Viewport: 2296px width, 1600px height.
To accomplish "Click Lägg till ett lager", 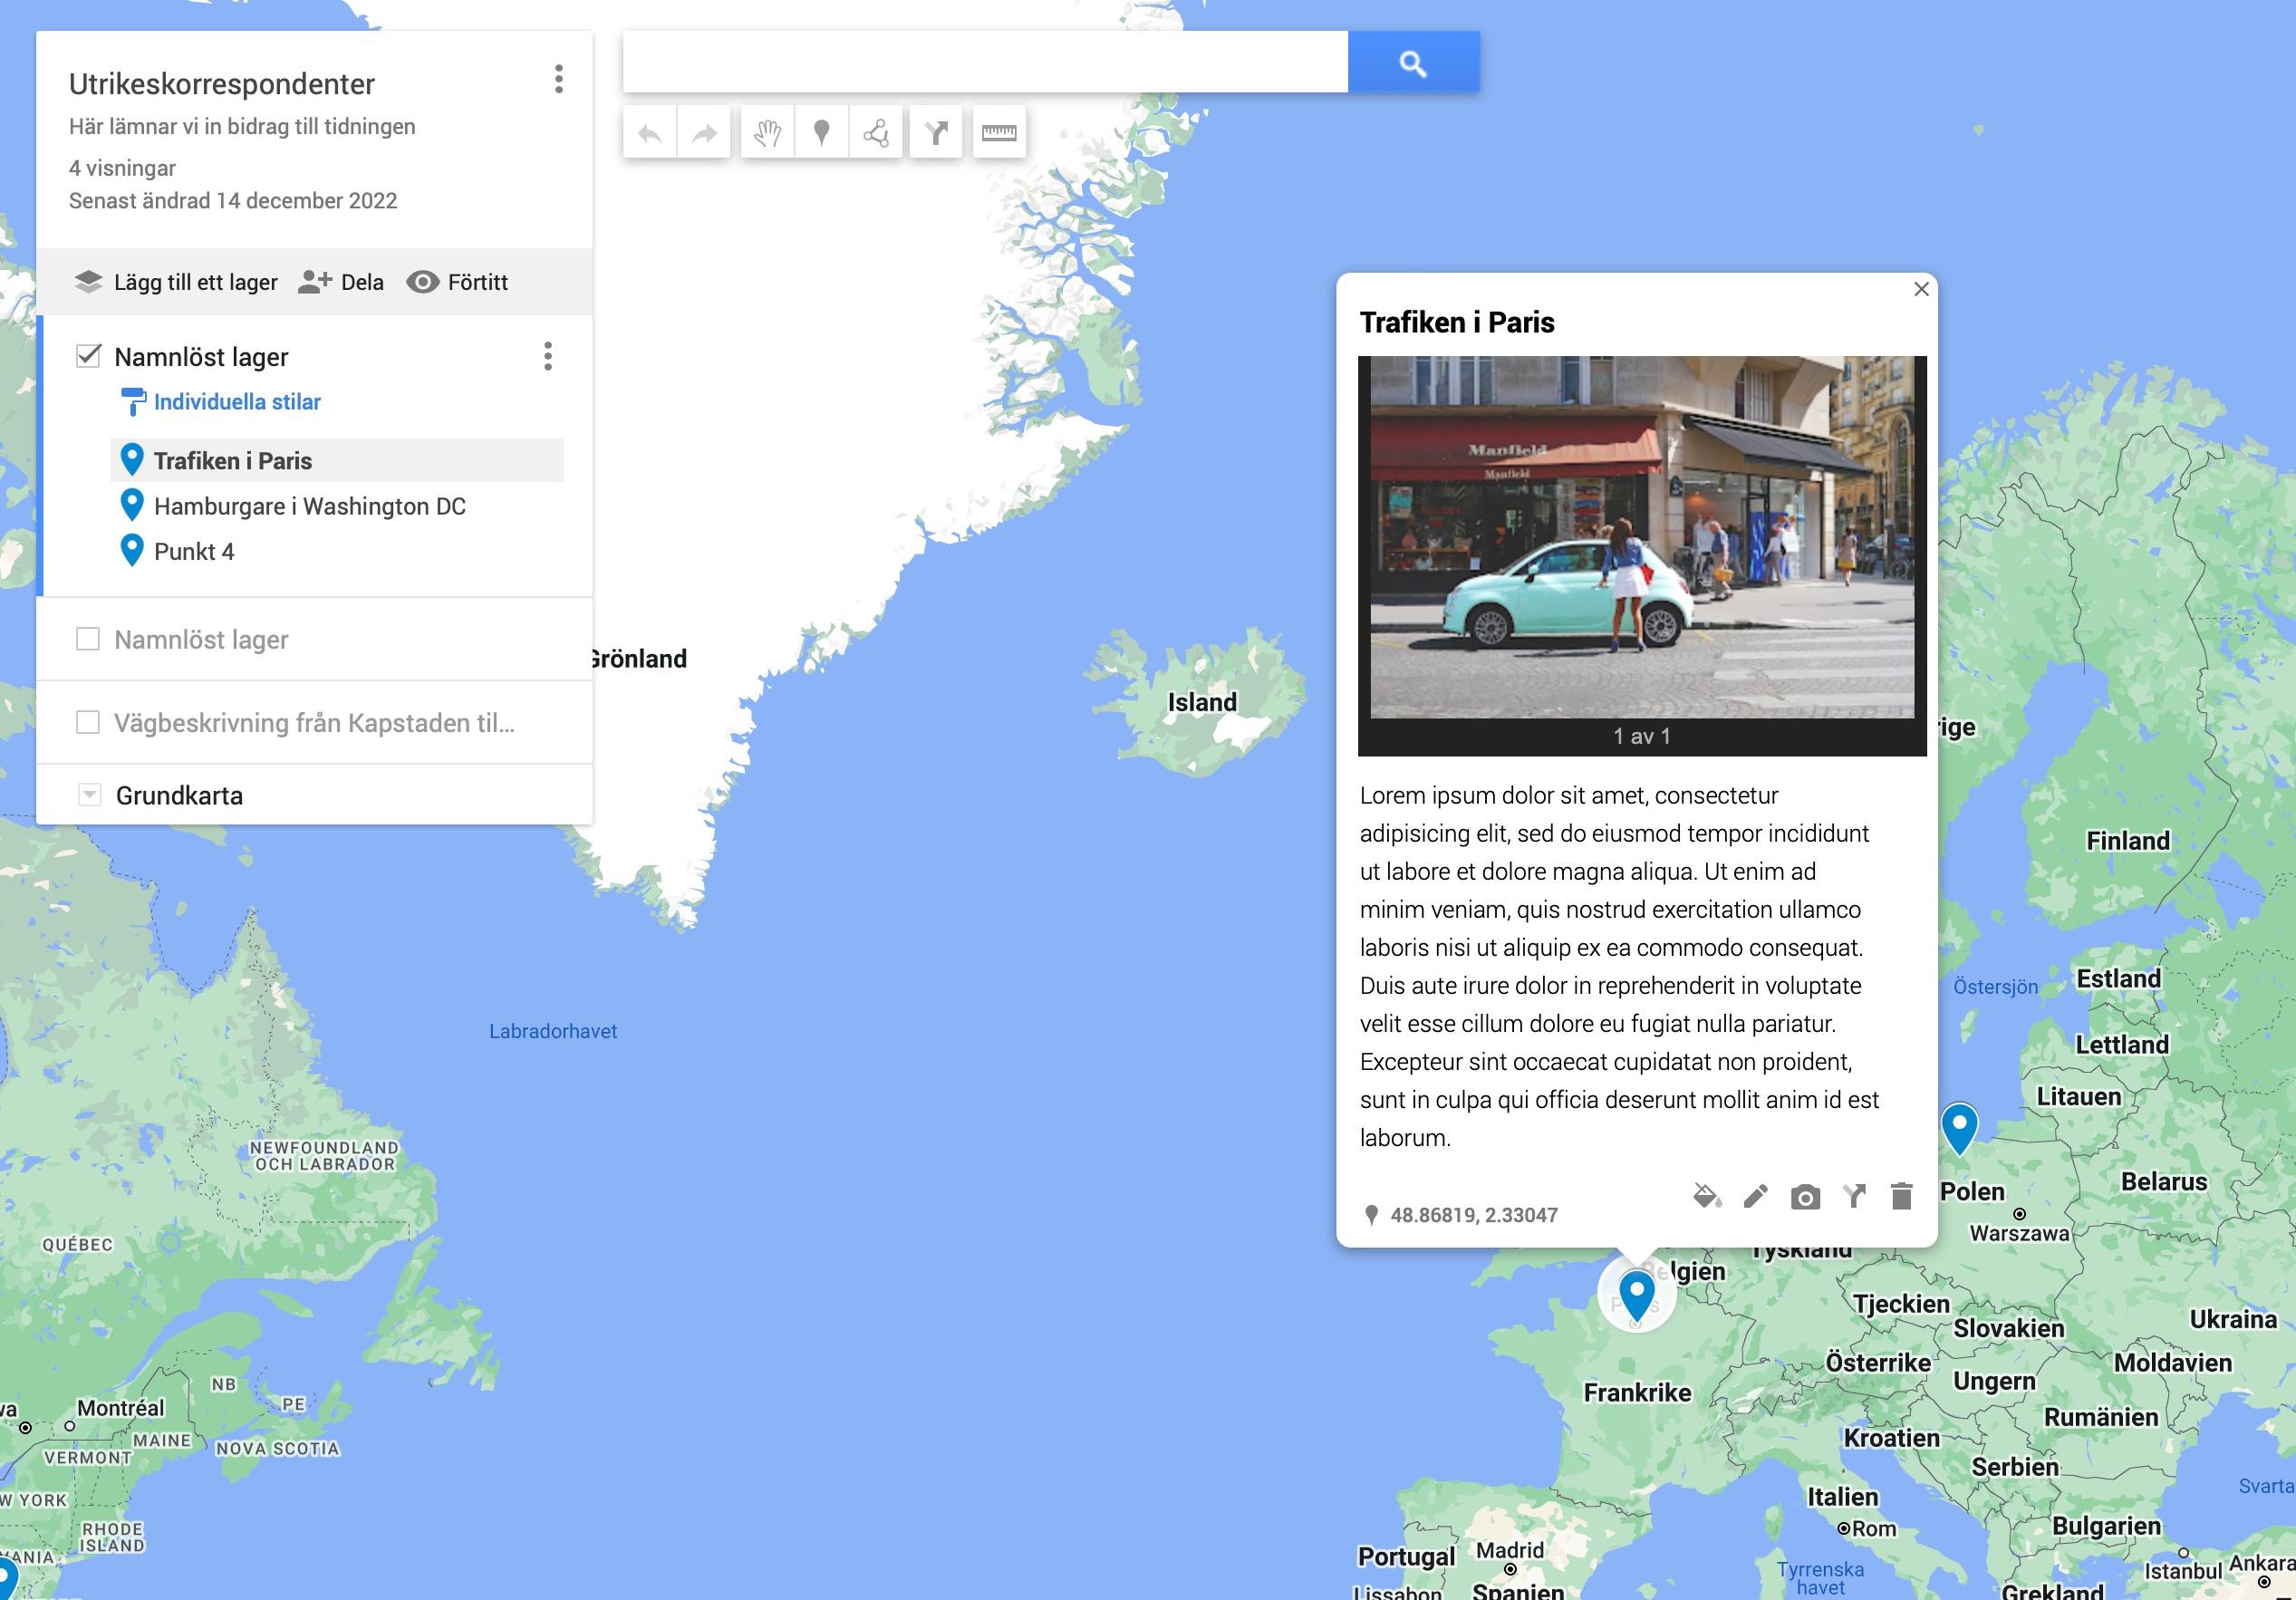I will pos(177,282).
